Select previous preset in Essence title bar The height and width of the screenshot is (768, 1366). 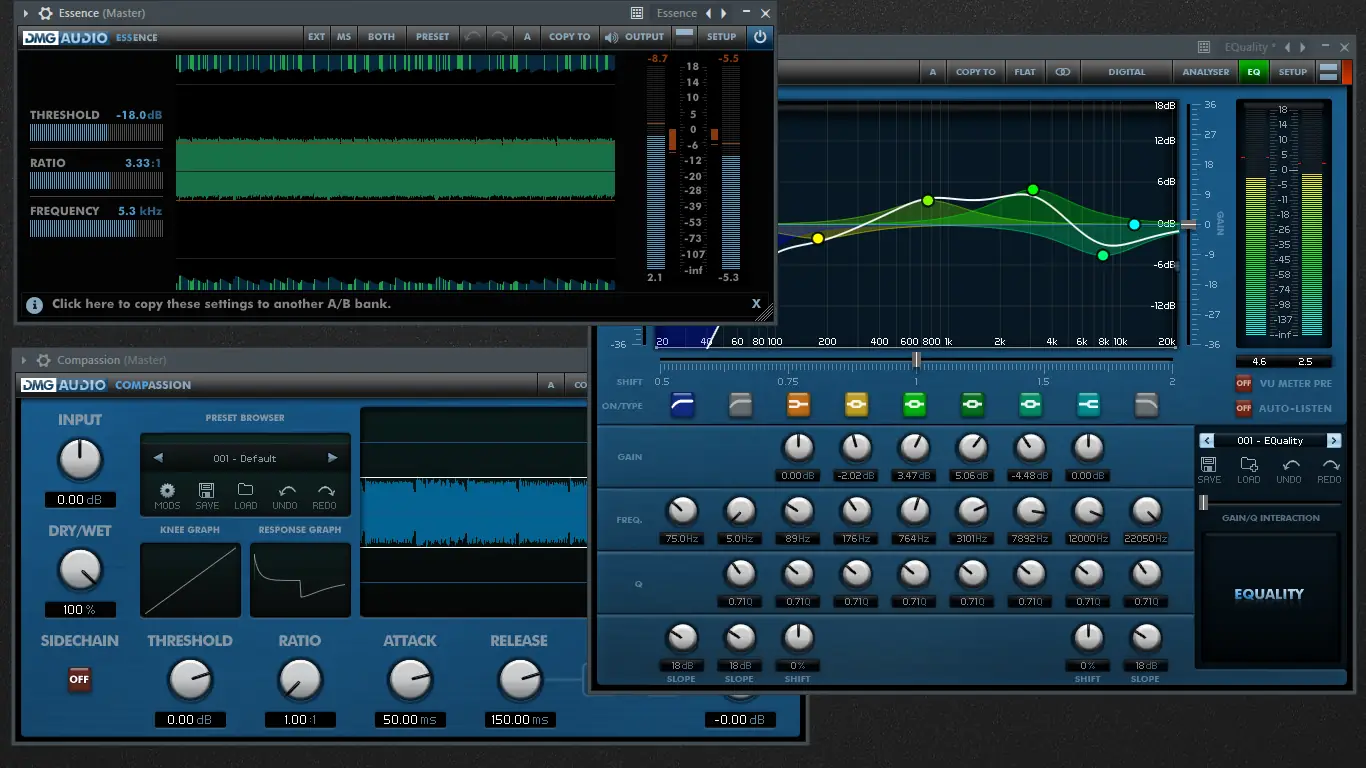(x=709, y=14)
